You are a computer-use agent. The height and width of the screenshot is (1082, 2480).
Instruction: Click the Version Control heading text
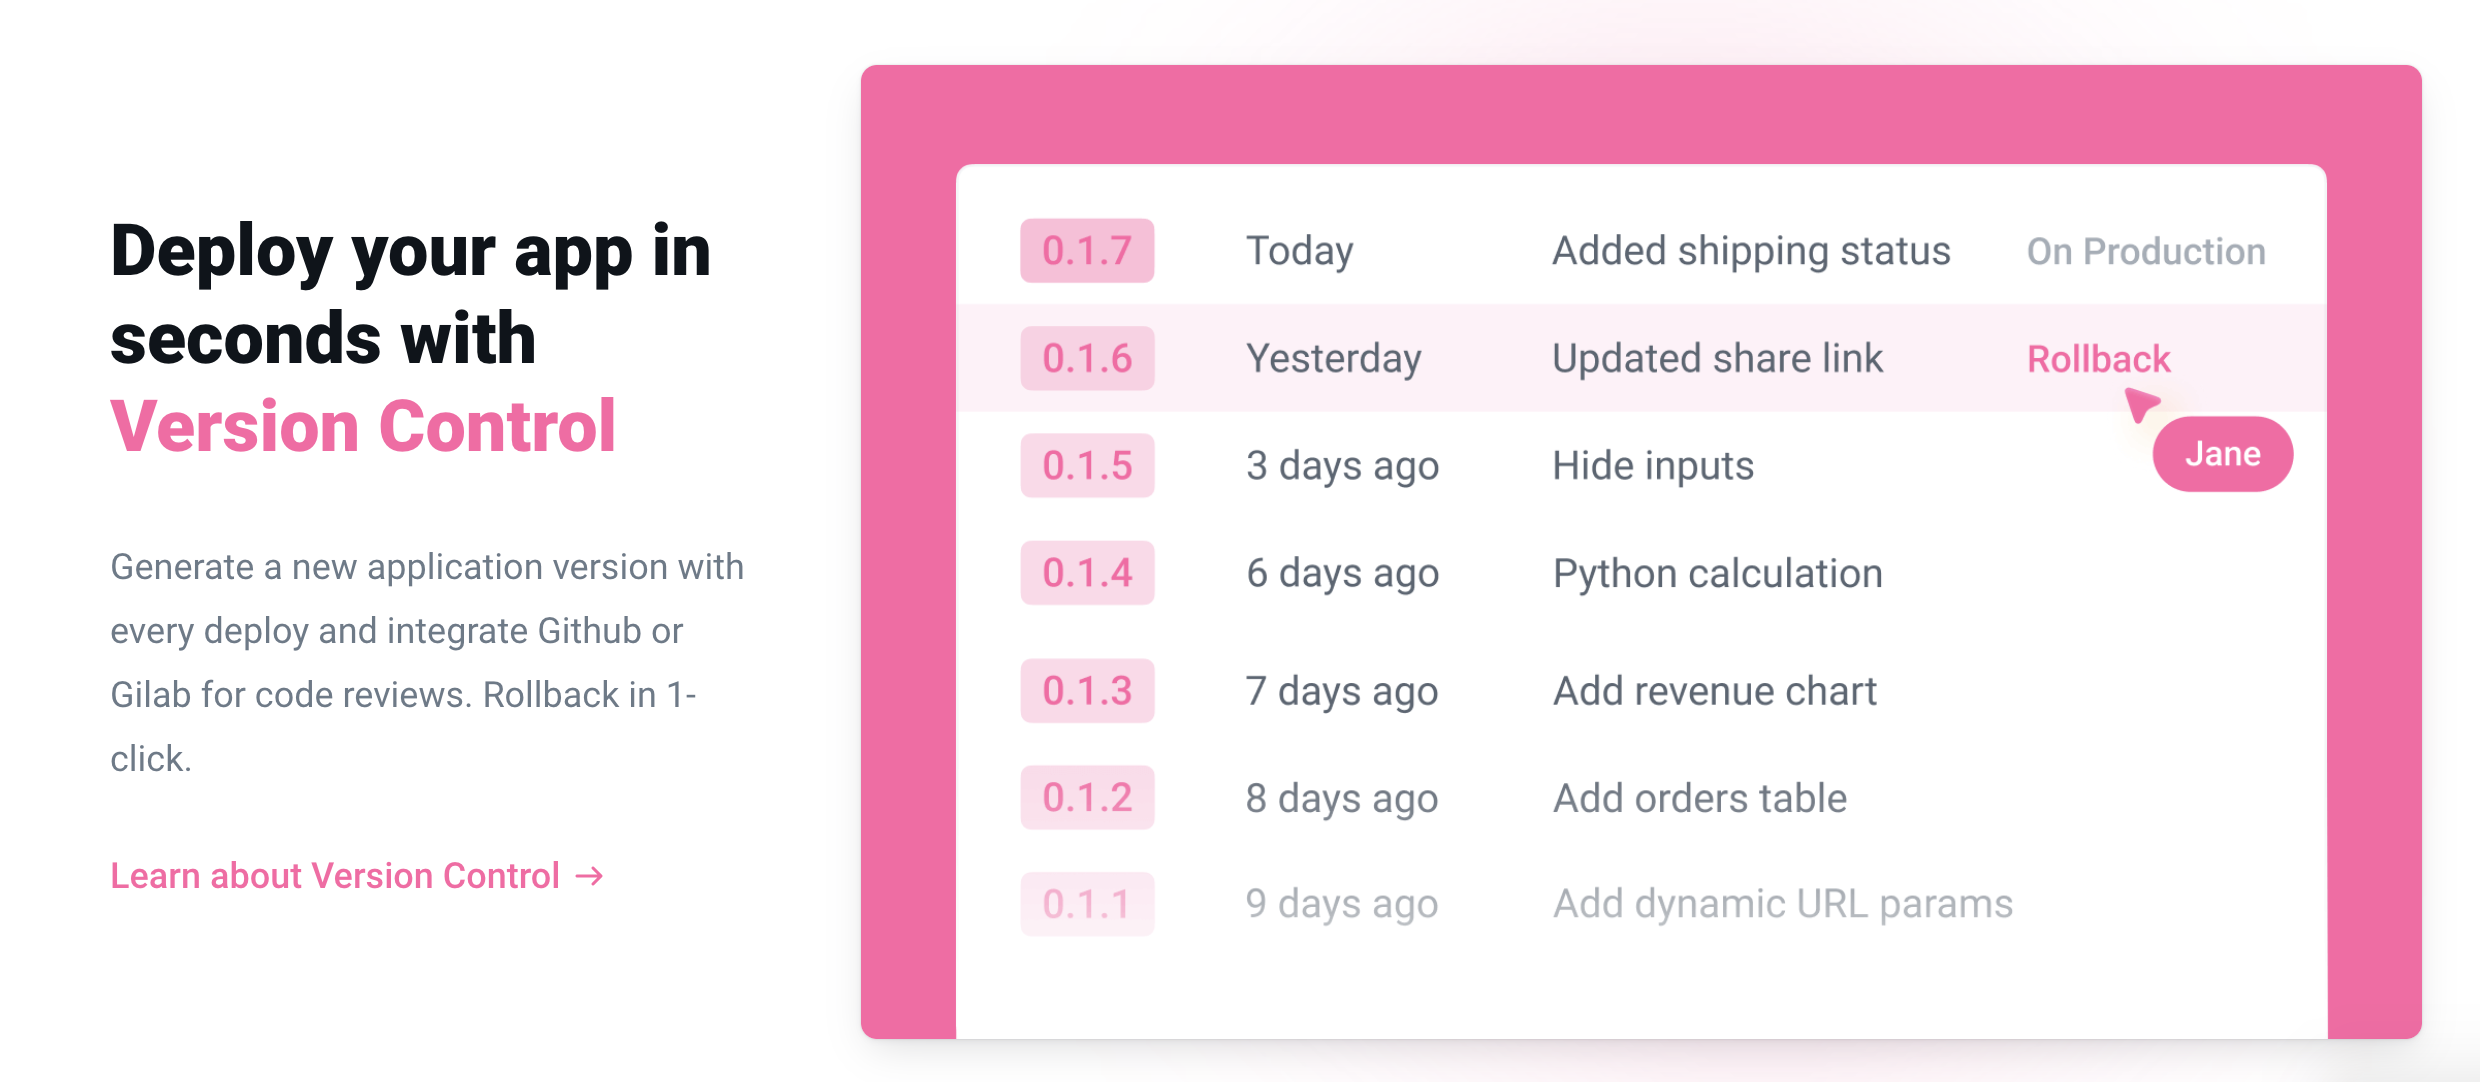[x=364, y=426]
